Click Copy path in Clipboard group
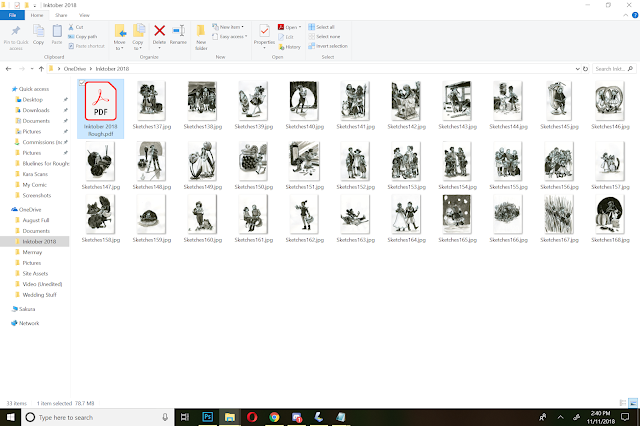 point(82,36)
